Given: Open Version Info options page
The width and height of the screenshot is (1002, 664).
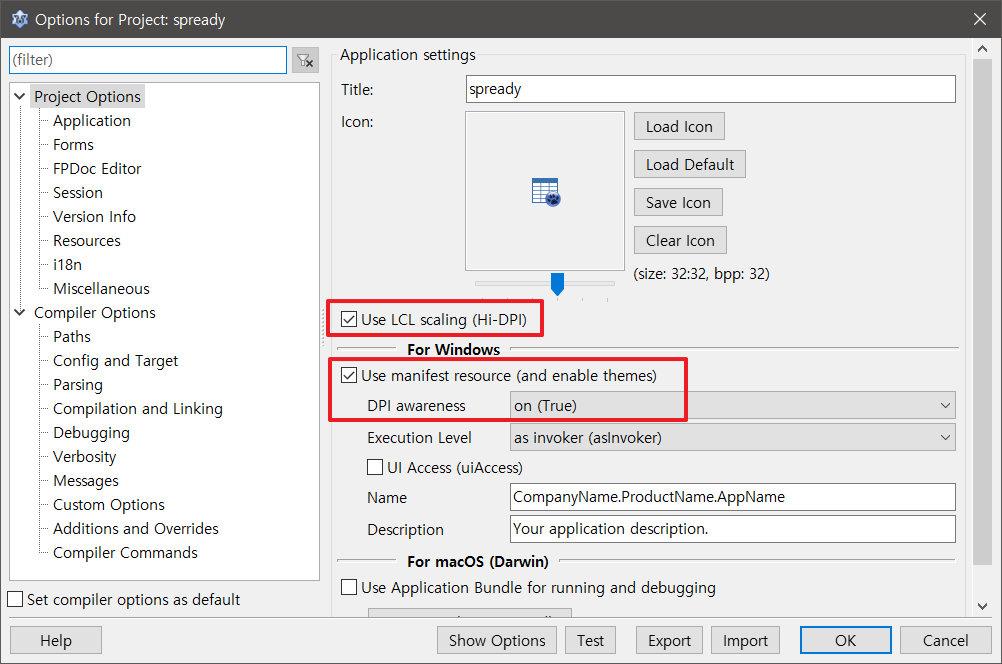Looking at the screenshot, I should pyautogui.click(x=95, y=217).
